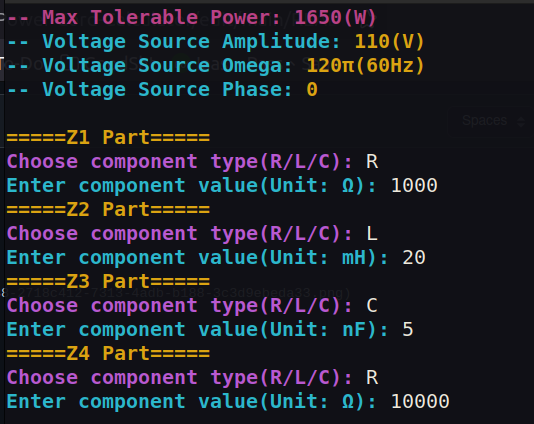
Task: Click the Z4 value 10000
Action: tap(420, 402)
